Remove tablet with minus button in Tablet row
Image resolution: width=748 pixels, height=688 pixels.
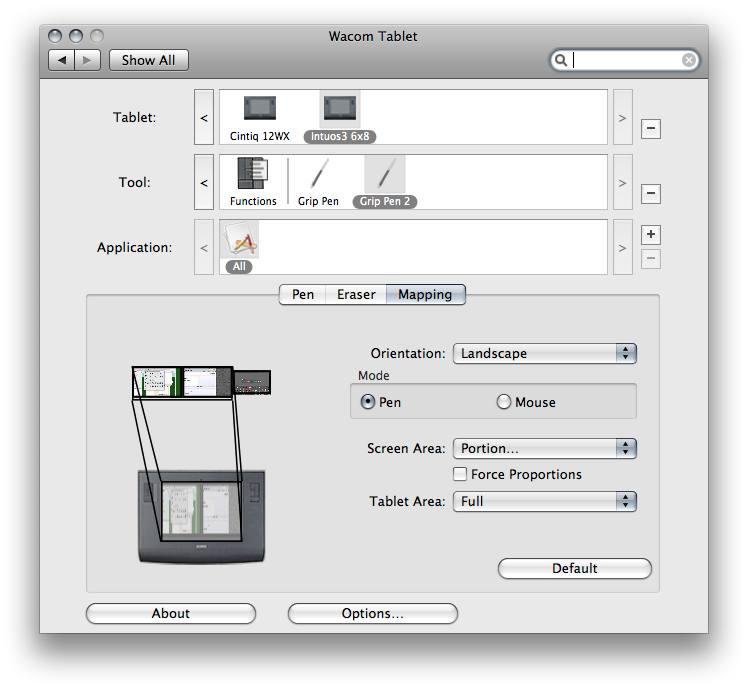tap(651, 128)
